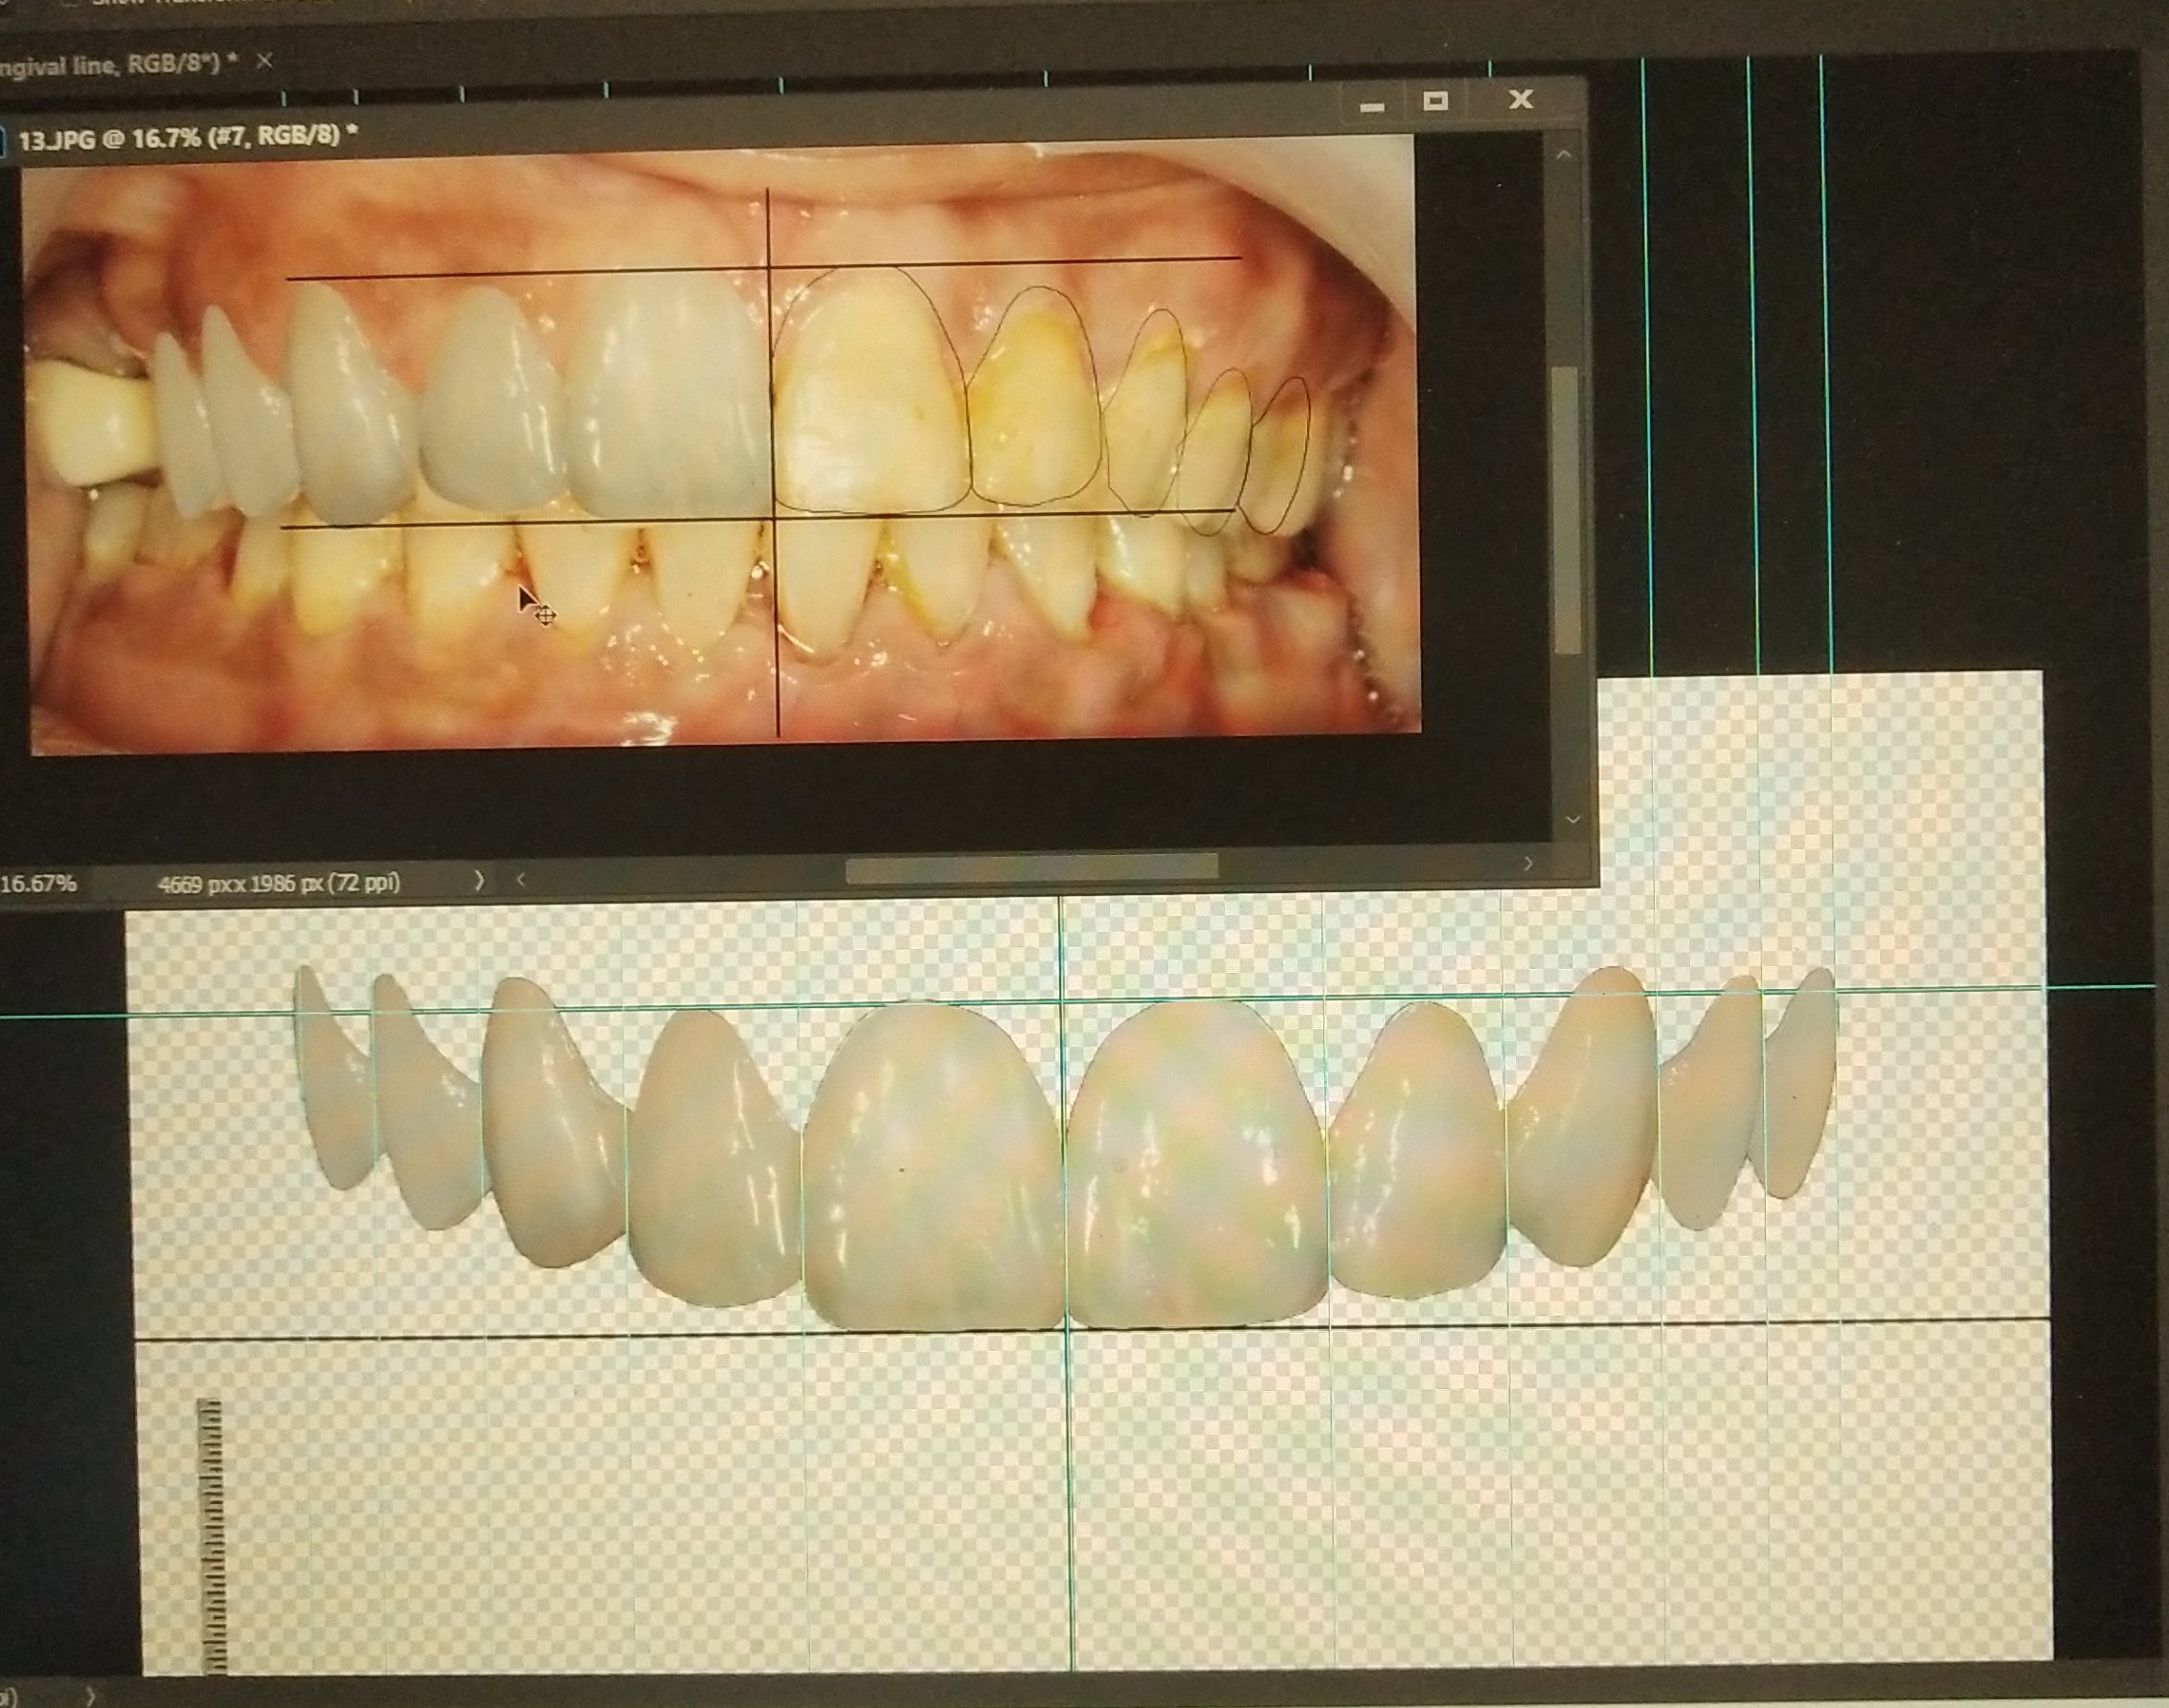The width and height of the screenshot is (2169, 1708).
Task: Open the status chevron of the lower teeth document
Action: (x=91, y=1696)
